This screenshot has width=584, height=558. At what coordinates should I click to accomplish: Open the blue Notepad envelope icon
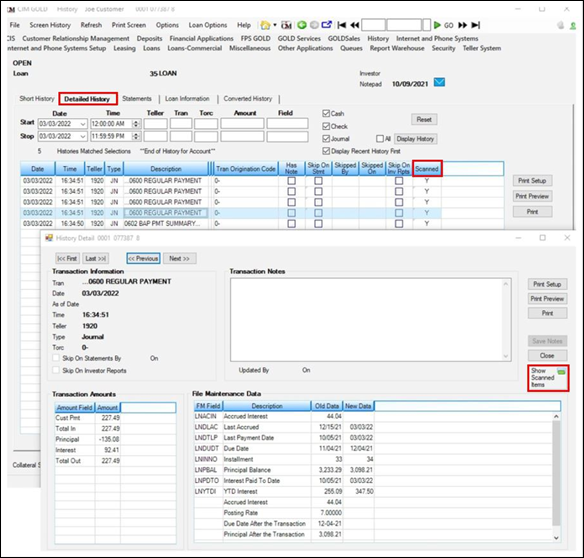point(439,82)
